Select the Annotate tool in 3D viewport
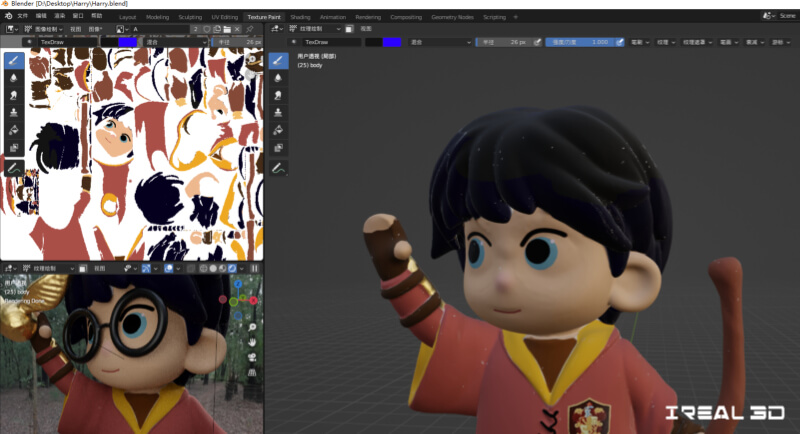The image size is (800, 434). (x=278, y=168)
